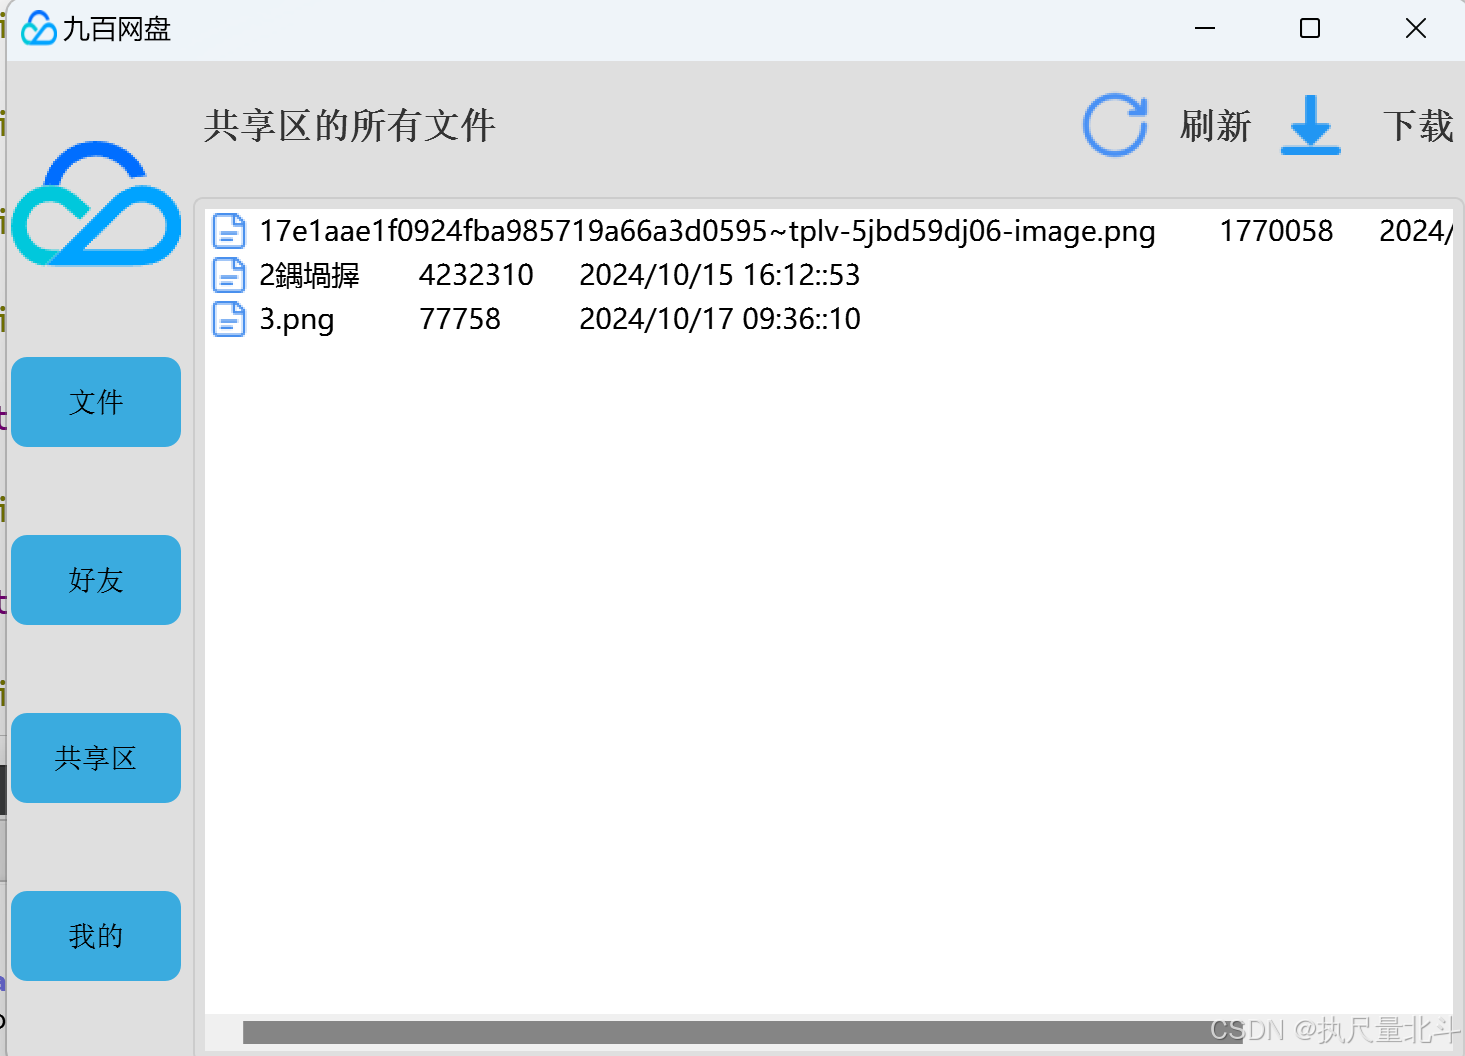This screenshot has width=1465, height=1056.
Task: Select the 3.png file row
Action: (x=829, y=319)
